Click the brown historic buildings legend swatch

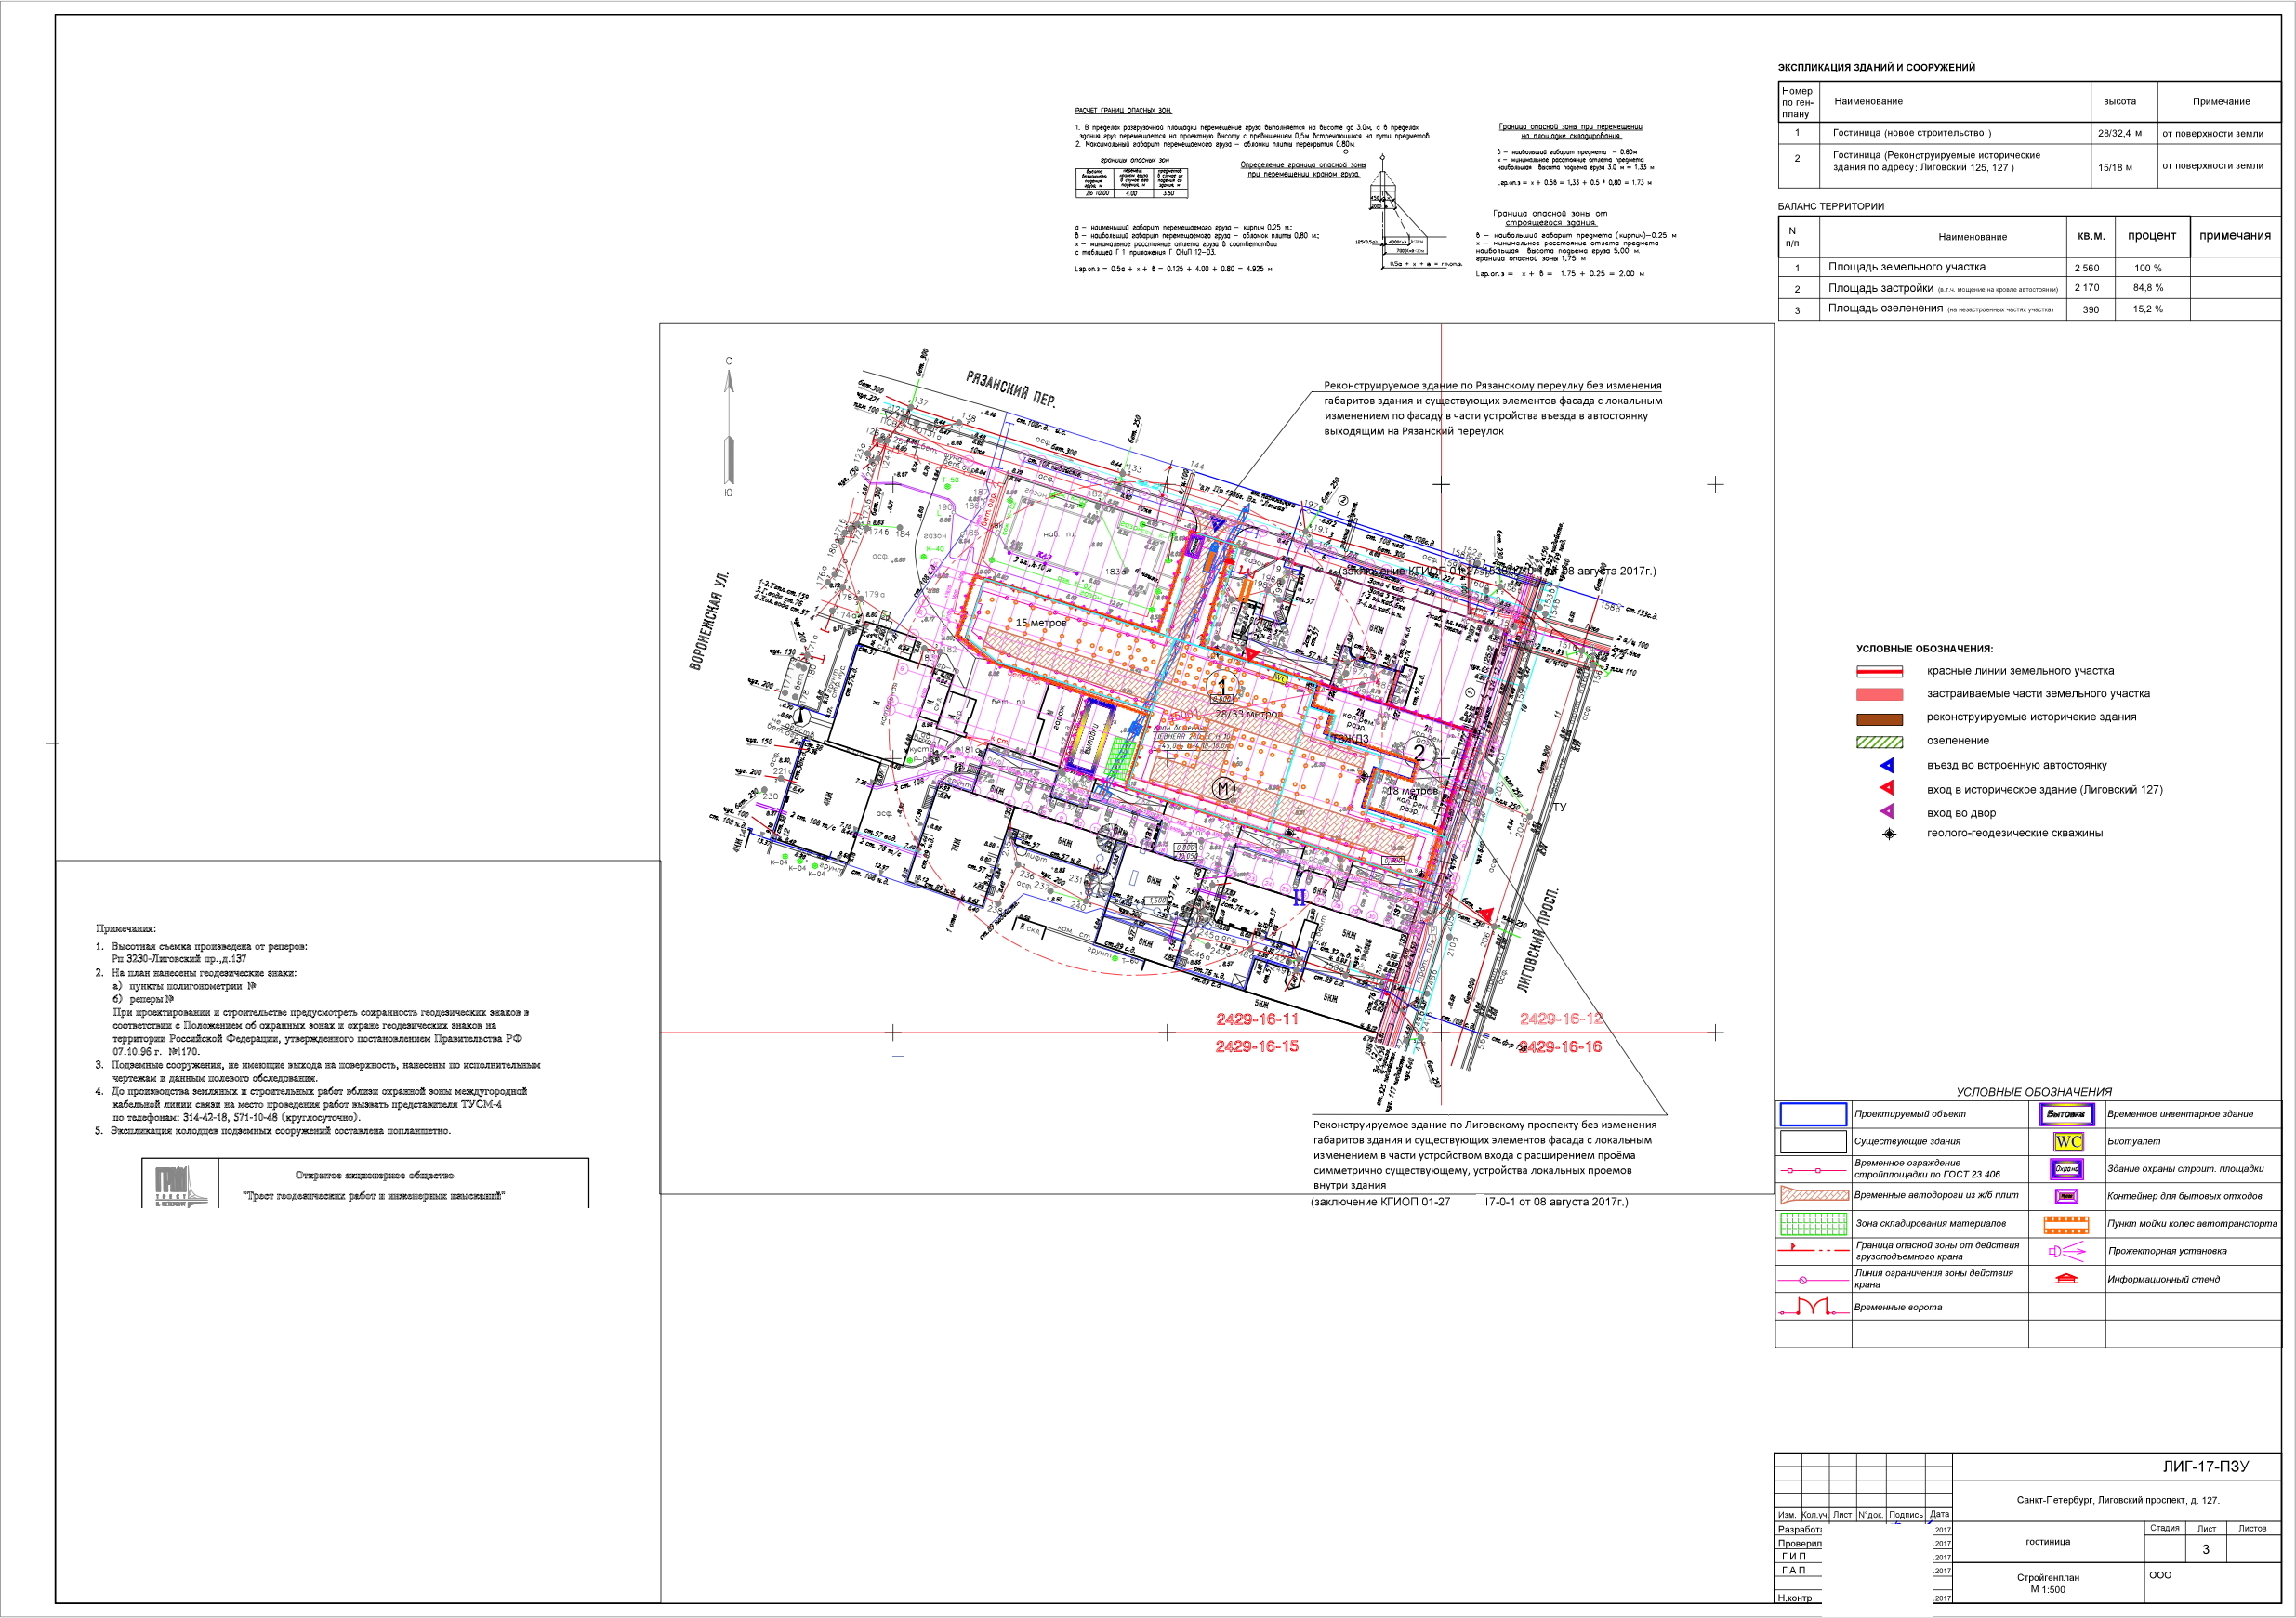coord(1879,718)
